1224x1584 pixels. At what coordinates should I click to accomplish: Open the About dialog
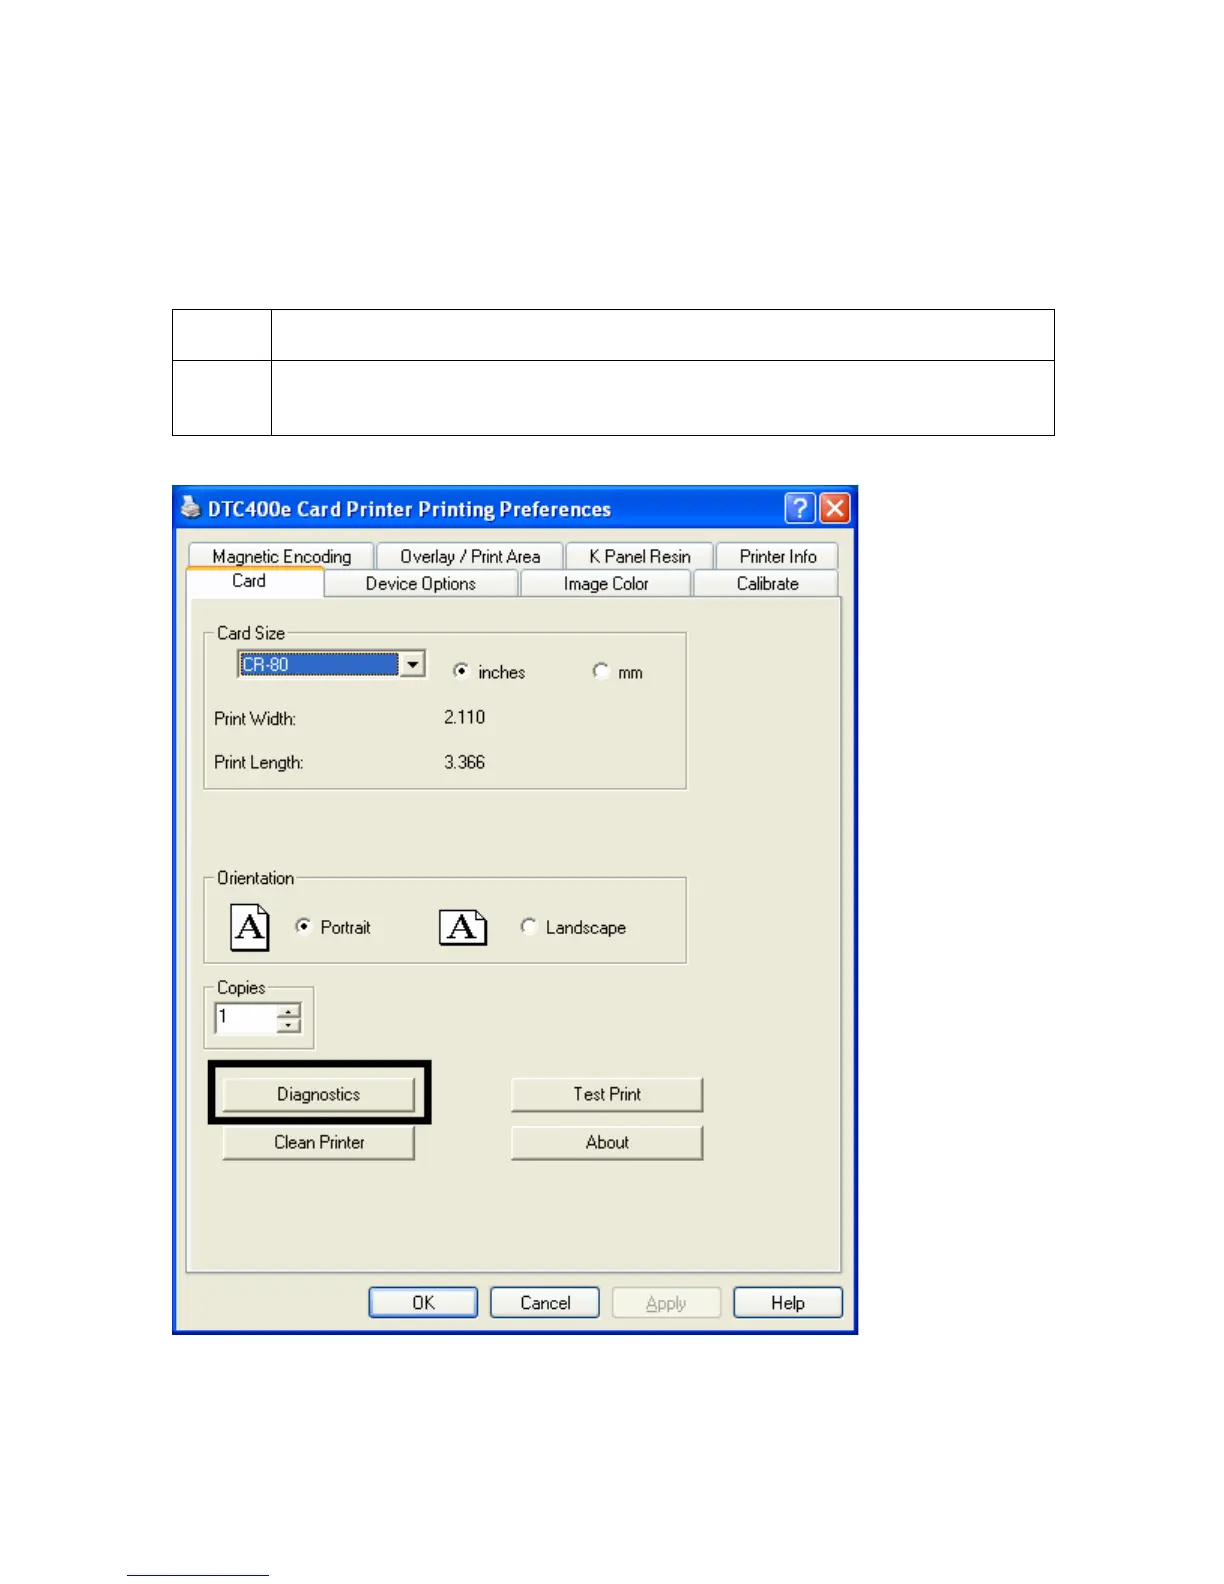607,1142
